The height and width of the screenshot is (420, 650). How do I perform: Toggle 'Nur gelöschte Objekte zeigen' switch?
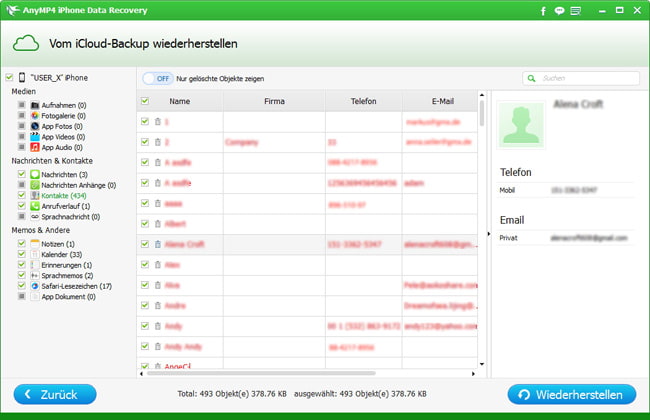158,78
